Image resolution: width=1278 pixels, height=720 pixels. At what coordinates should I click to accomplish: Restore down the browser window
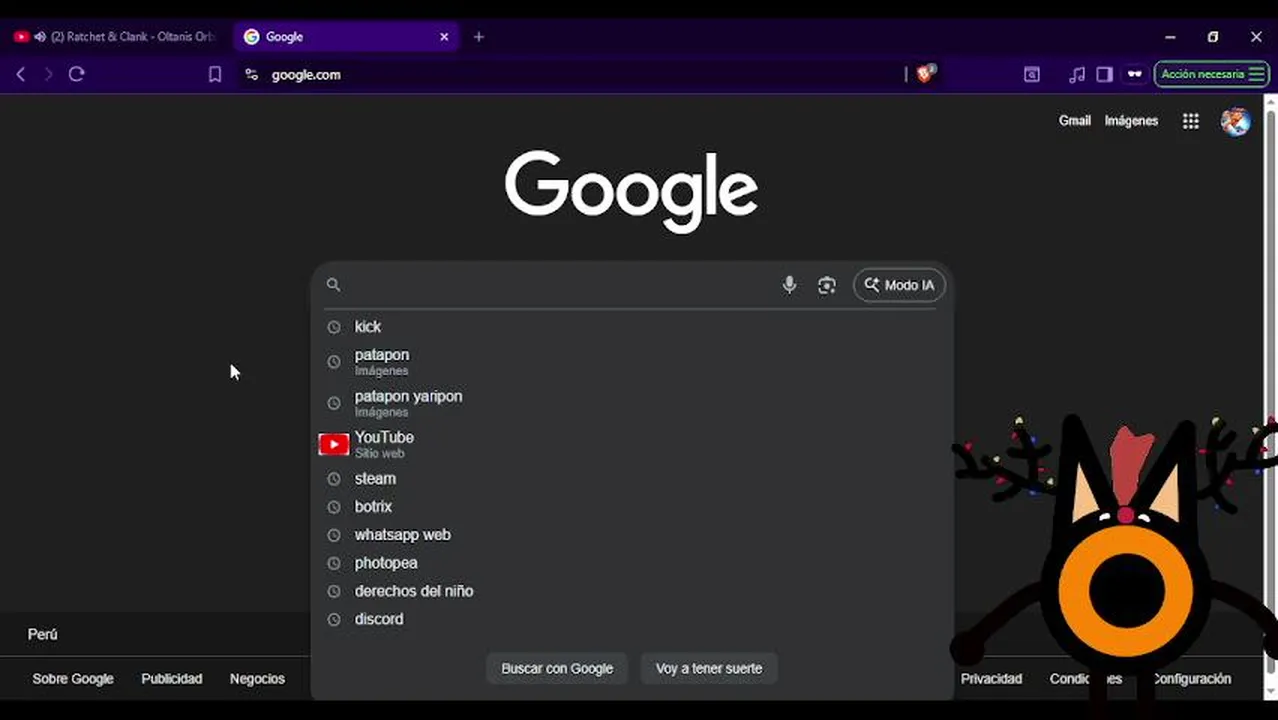point(1213,37)
